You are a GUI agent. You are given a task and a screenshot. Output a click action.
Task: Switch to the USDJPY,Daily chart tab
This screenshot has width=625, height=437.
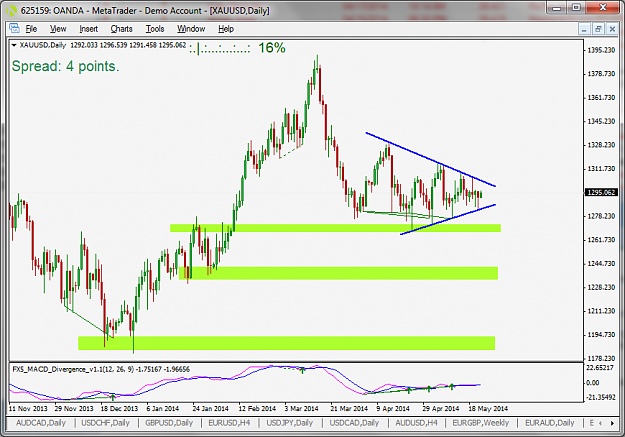(289, 423)
